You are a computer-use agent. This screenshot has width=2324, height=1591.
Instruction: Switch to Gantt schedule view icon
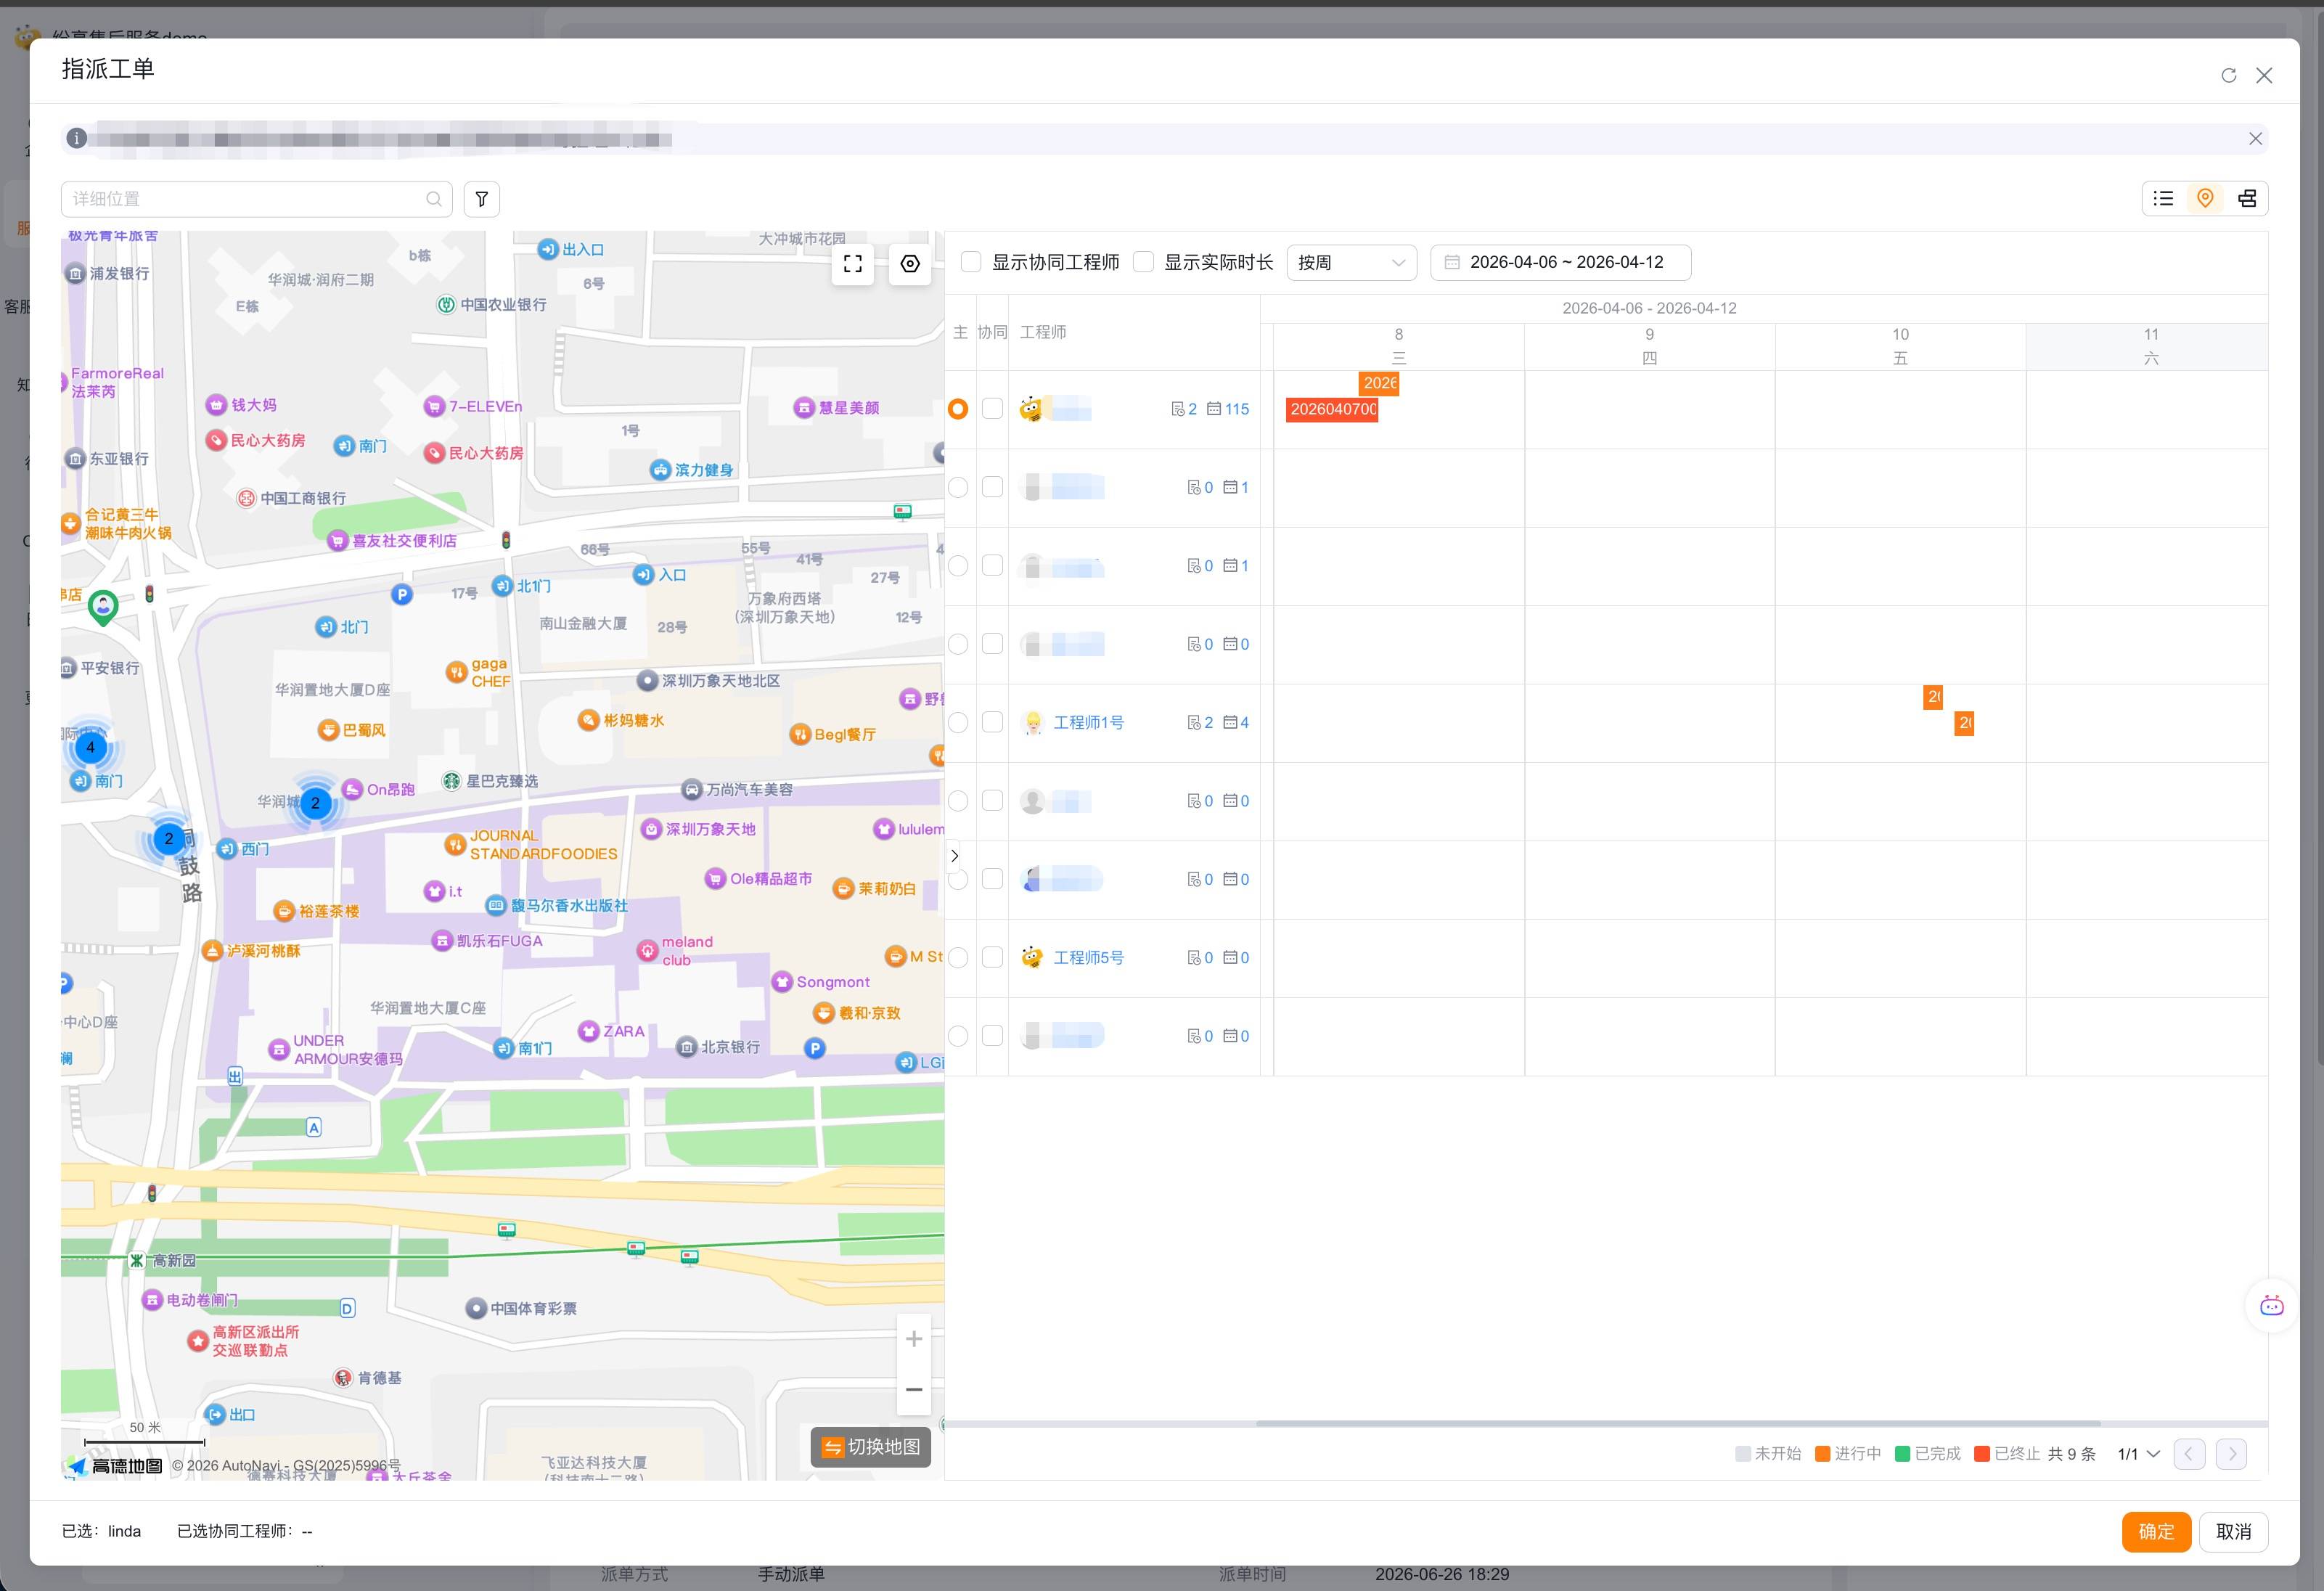pyautogui.click(x=2247, y=198)
